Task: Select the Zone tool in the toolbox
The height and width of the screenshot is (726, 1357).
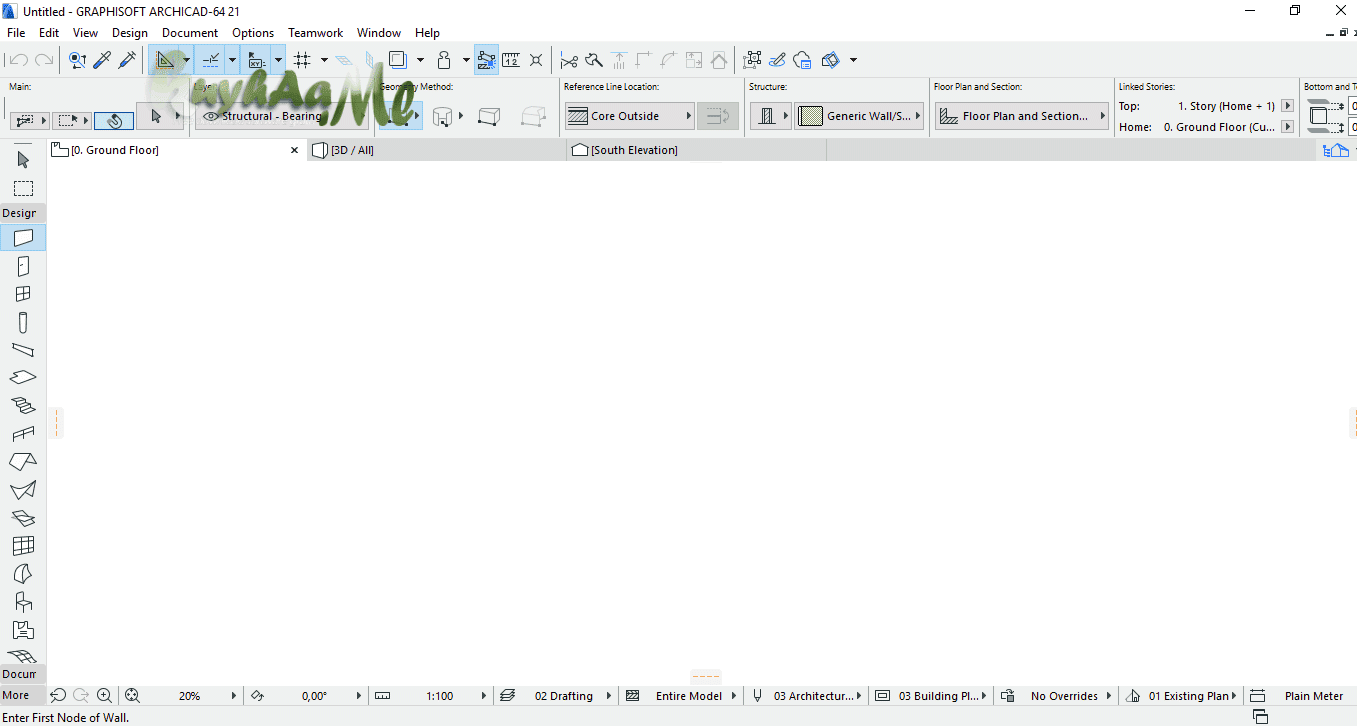Action: coord(23,630)
